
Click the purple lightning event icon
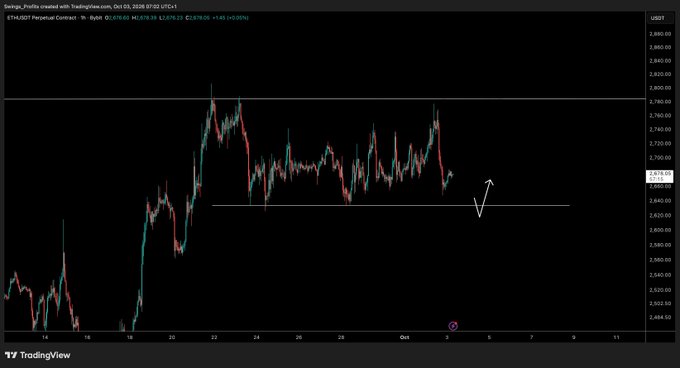tap(453, 326)
